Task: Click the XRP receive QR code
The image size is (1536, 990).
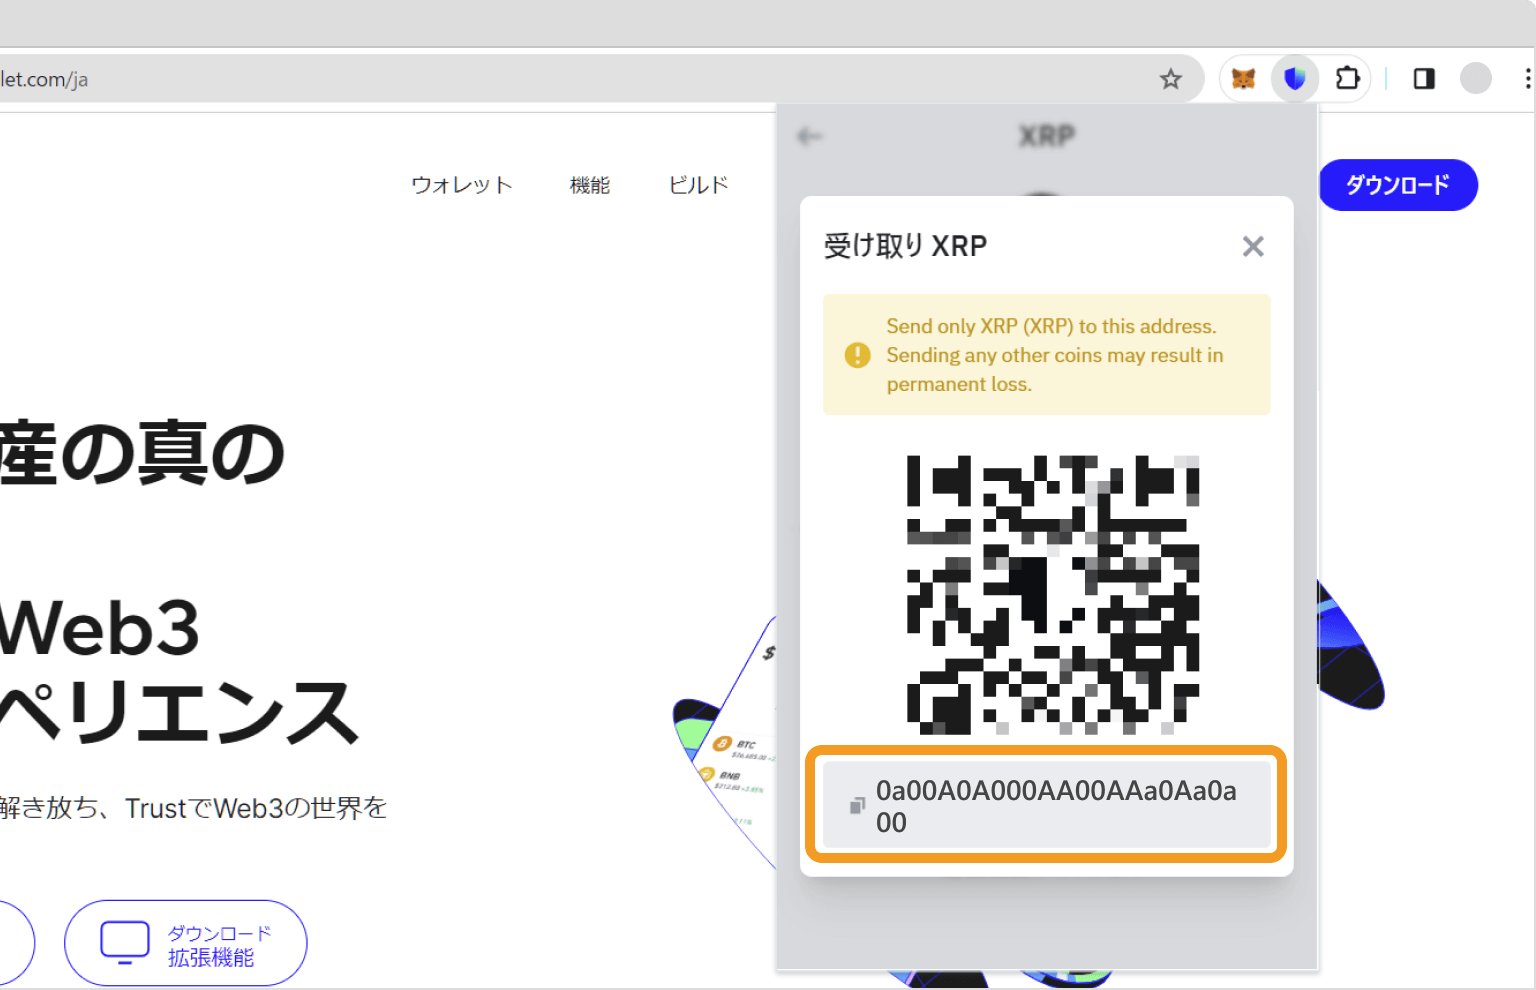Action: pos(1052,595)
